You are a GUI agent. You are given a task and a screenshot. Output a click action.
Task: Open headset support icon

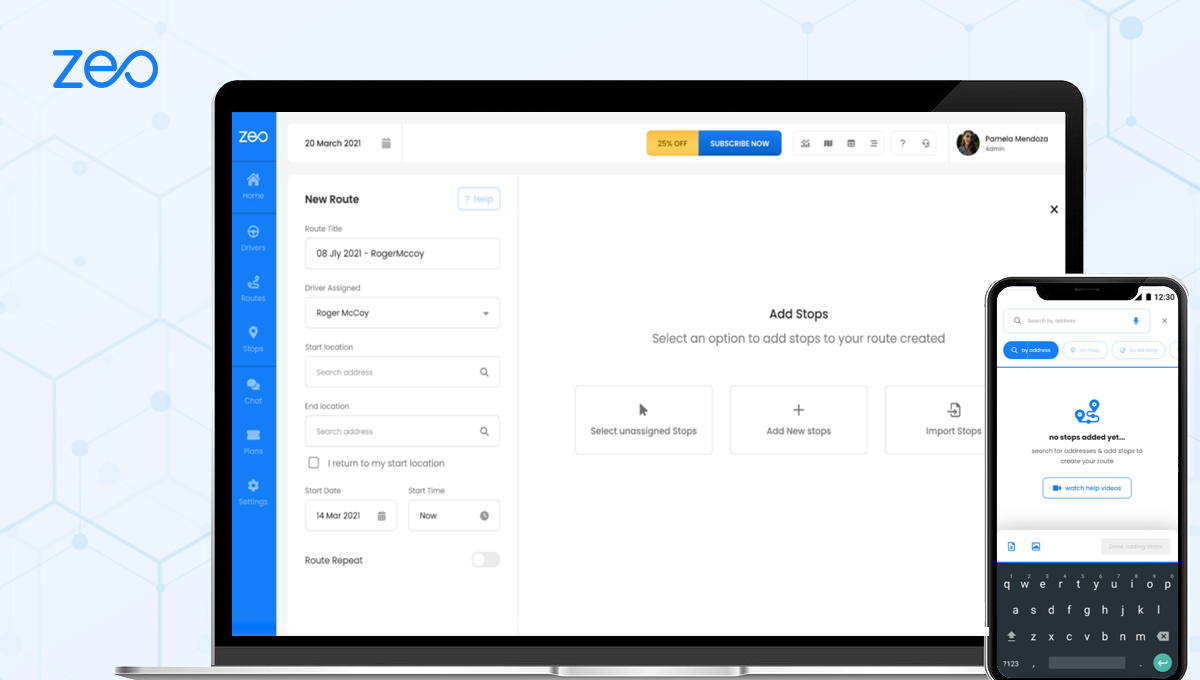point(926,143)
